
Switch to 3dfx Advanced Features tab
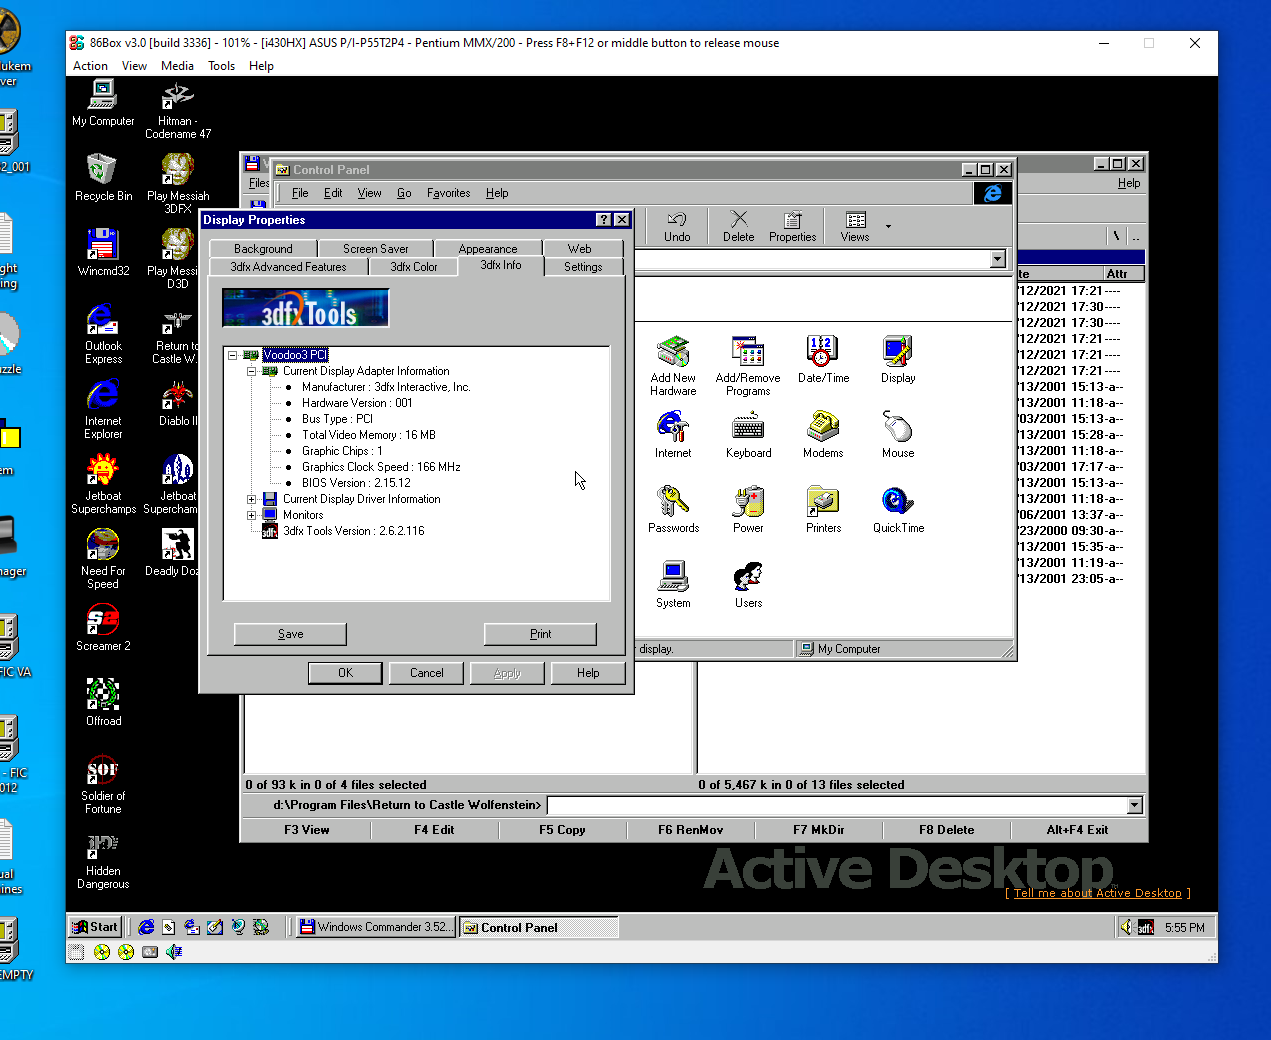pyautogui.click(x=288, y=267)
